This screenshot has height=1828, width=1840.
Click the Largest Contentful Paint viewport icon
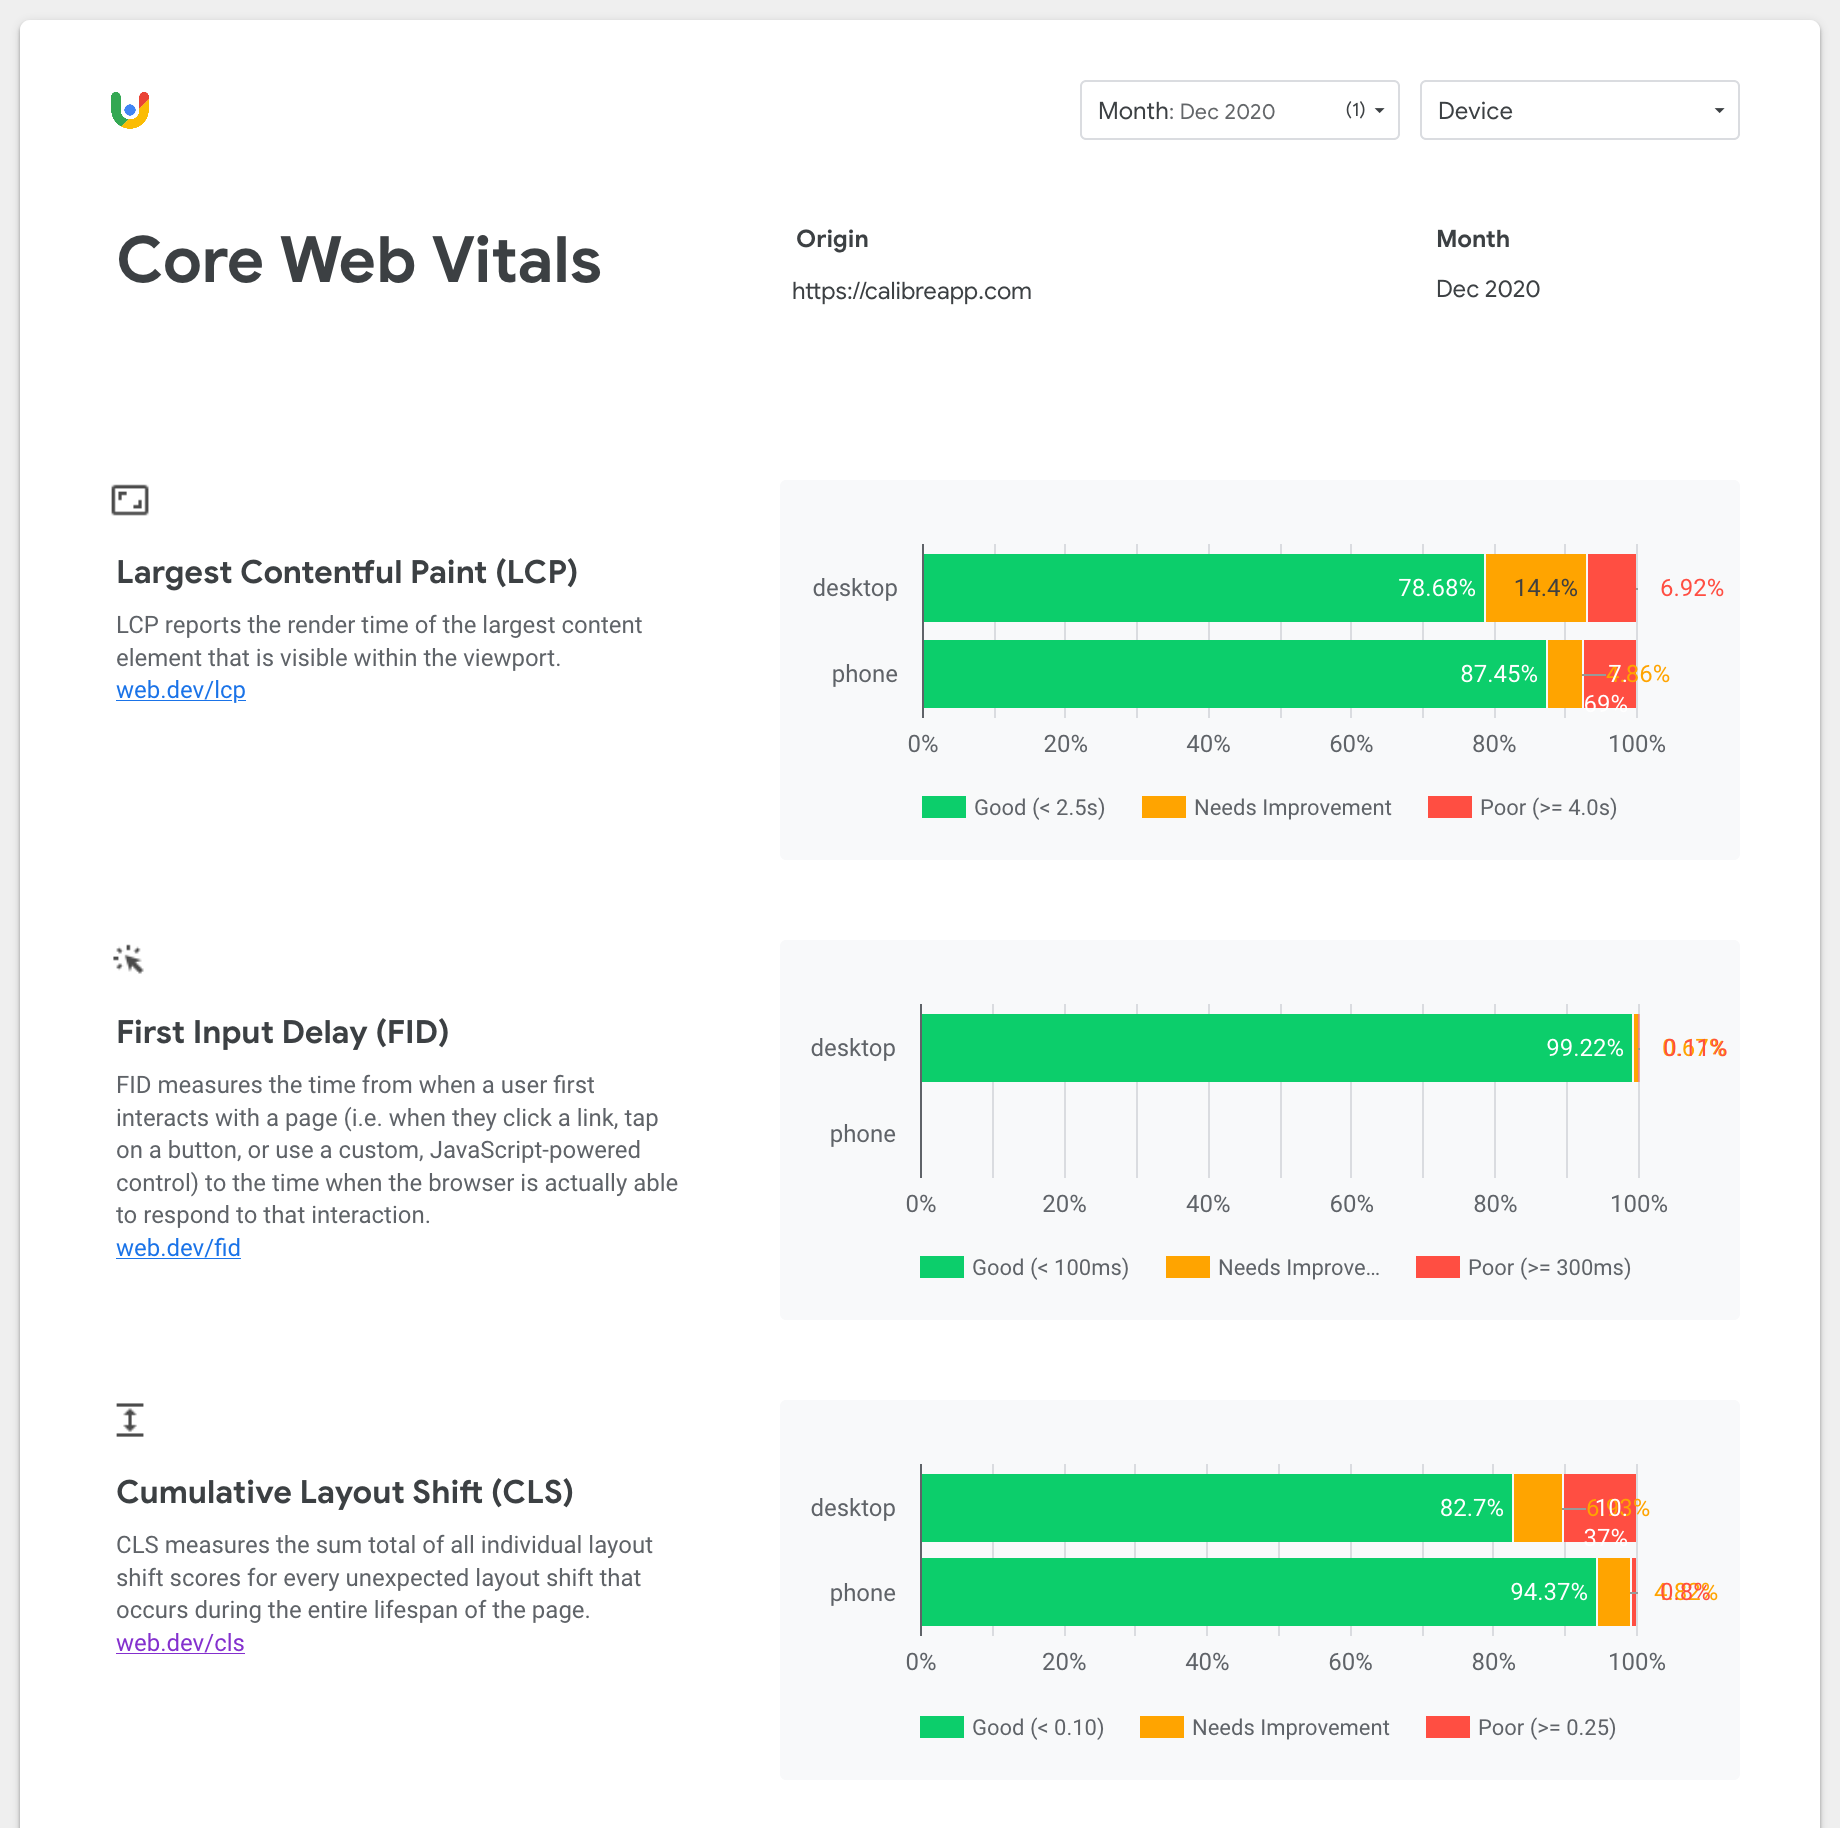[131, 499]
